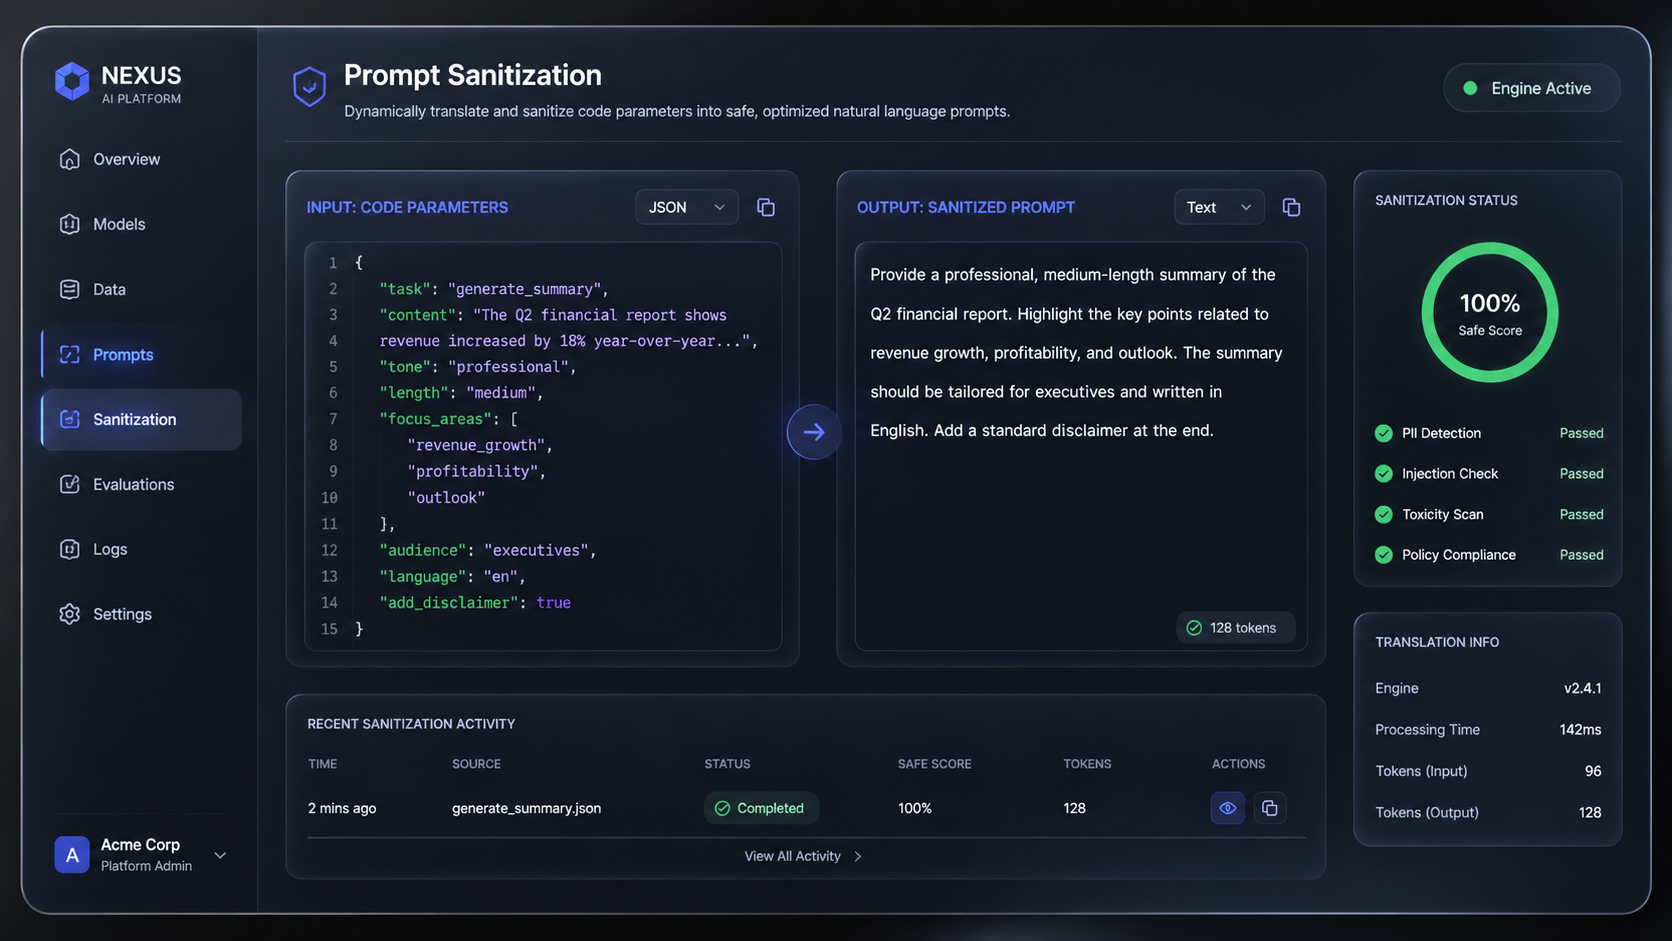The image size is (1672, 941).
Task: Open View All Activity link
Action: [x=803, y=856]
